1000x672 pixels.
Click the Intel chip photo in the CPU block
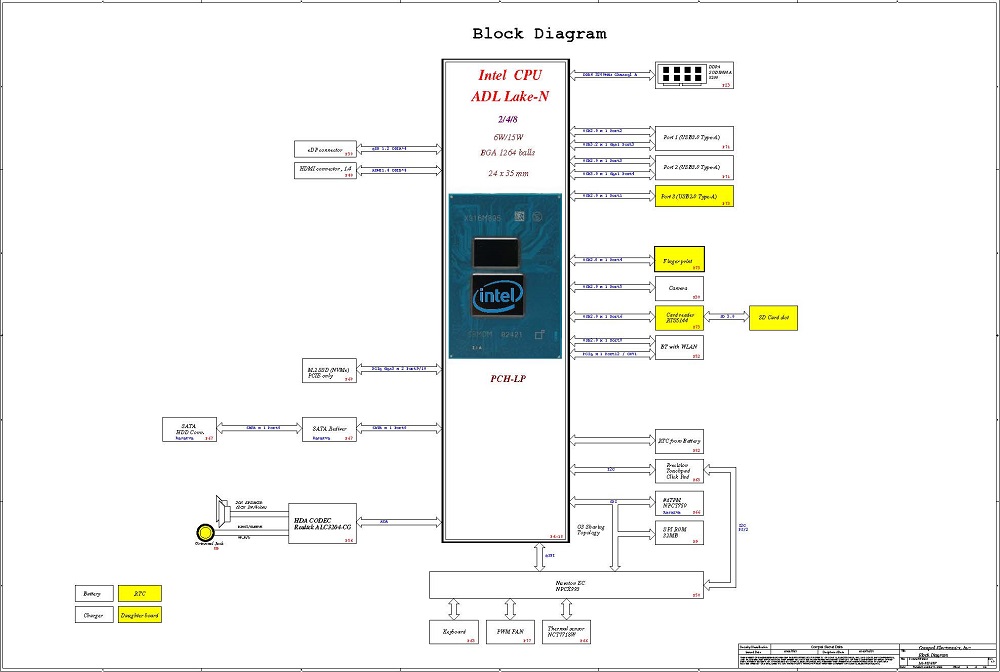click(505, 276)
